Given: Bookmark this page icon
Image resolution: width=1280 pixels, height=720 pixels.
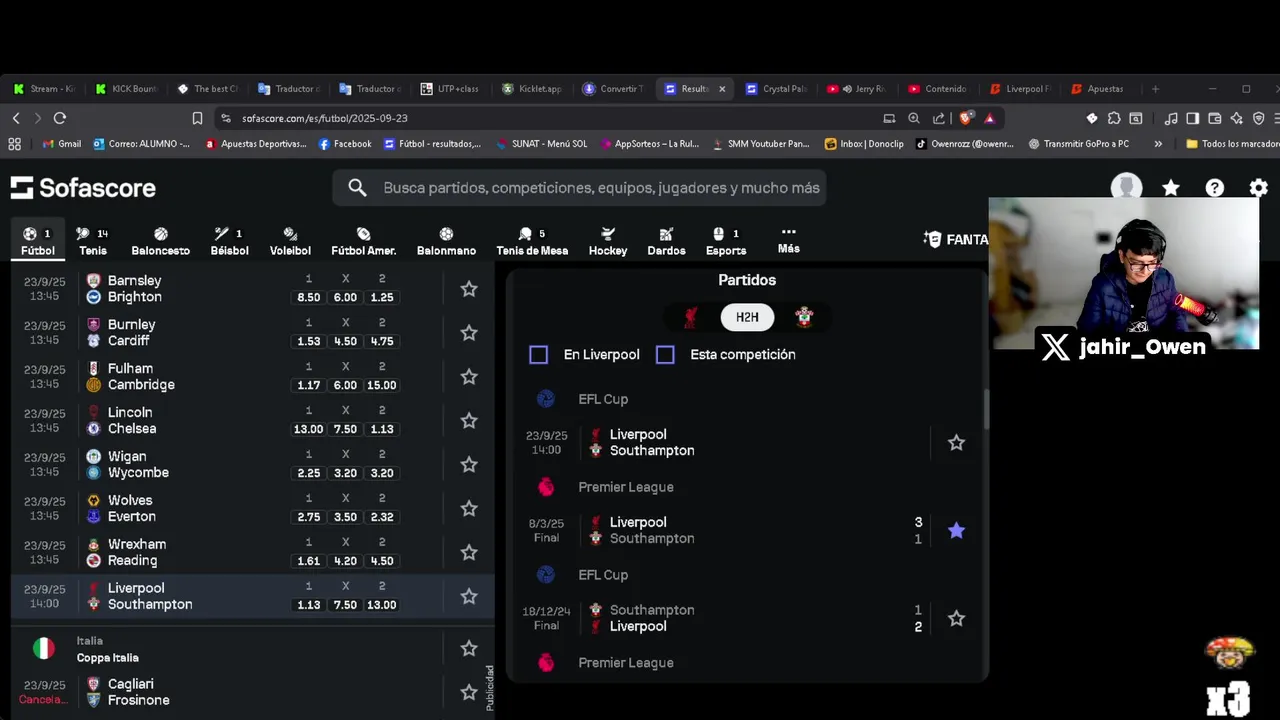Looking at the screenshot, I should coord(197,118).
